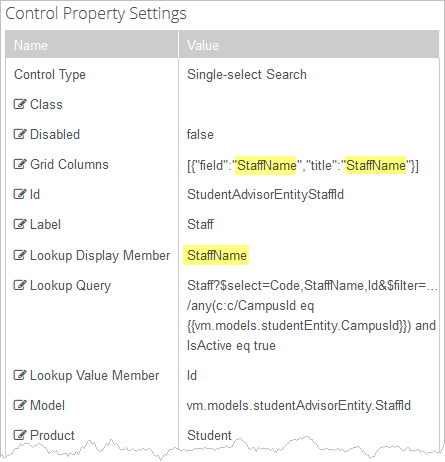Image resolution: width=445 pixels, height=462 pixels.
Task: Click the edit icon beside Lookup Value Member
Action: click(20, 375)
